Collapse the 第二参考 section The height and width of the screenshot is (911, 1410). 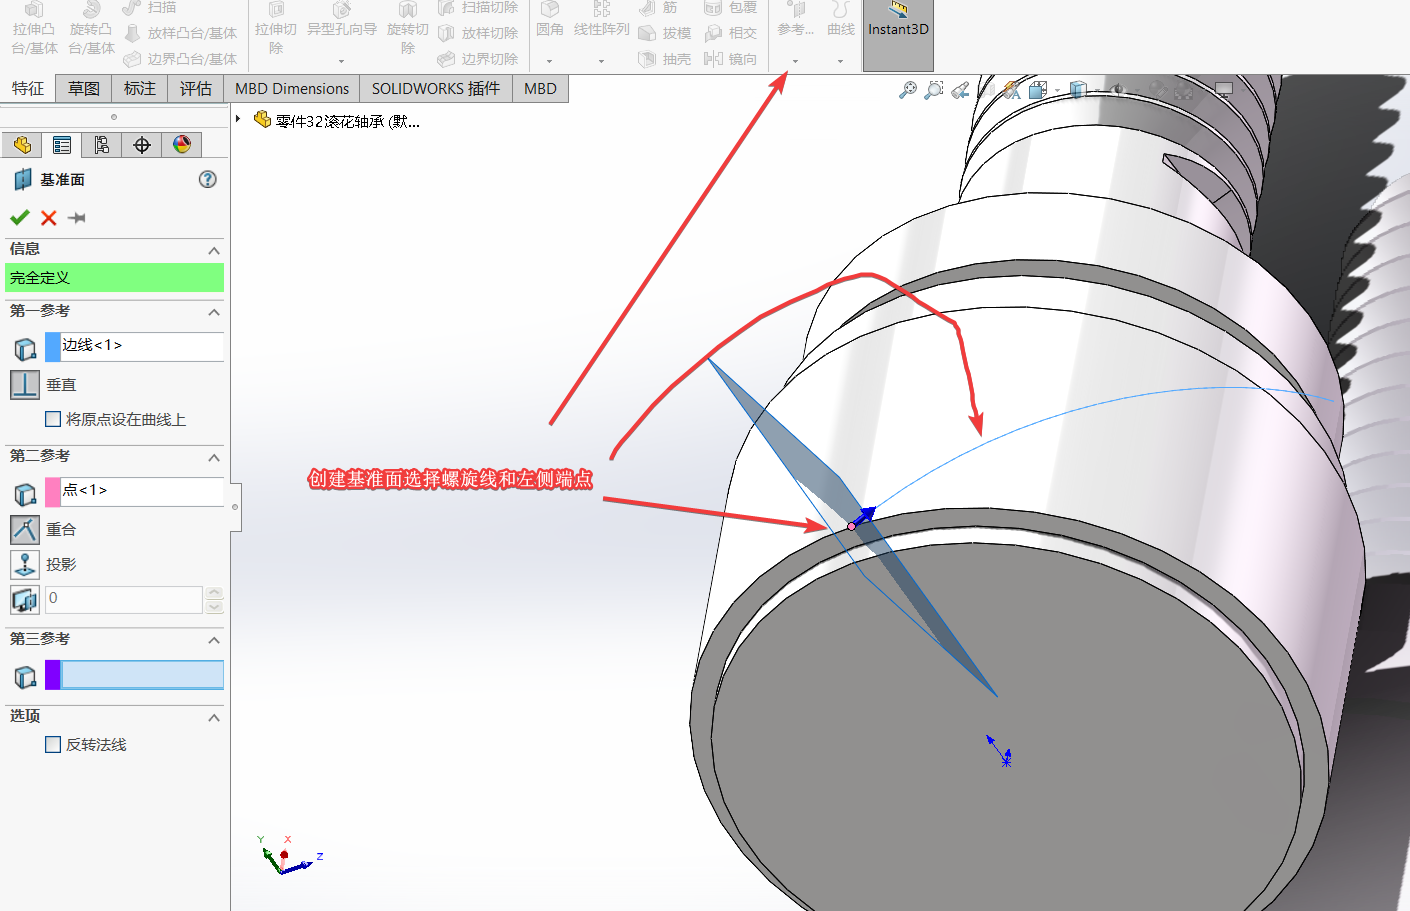pos(213,457)
